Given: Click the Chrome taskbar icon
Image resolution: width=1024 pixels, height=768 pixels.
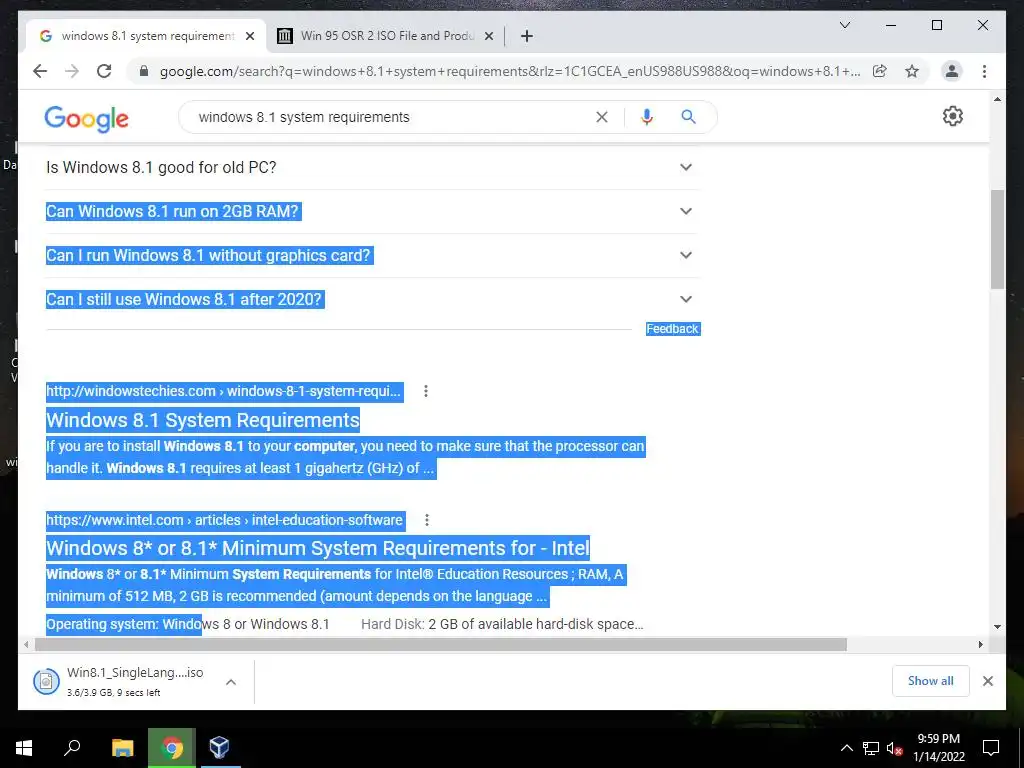Looking at the screenshot, I should [172, 747].
